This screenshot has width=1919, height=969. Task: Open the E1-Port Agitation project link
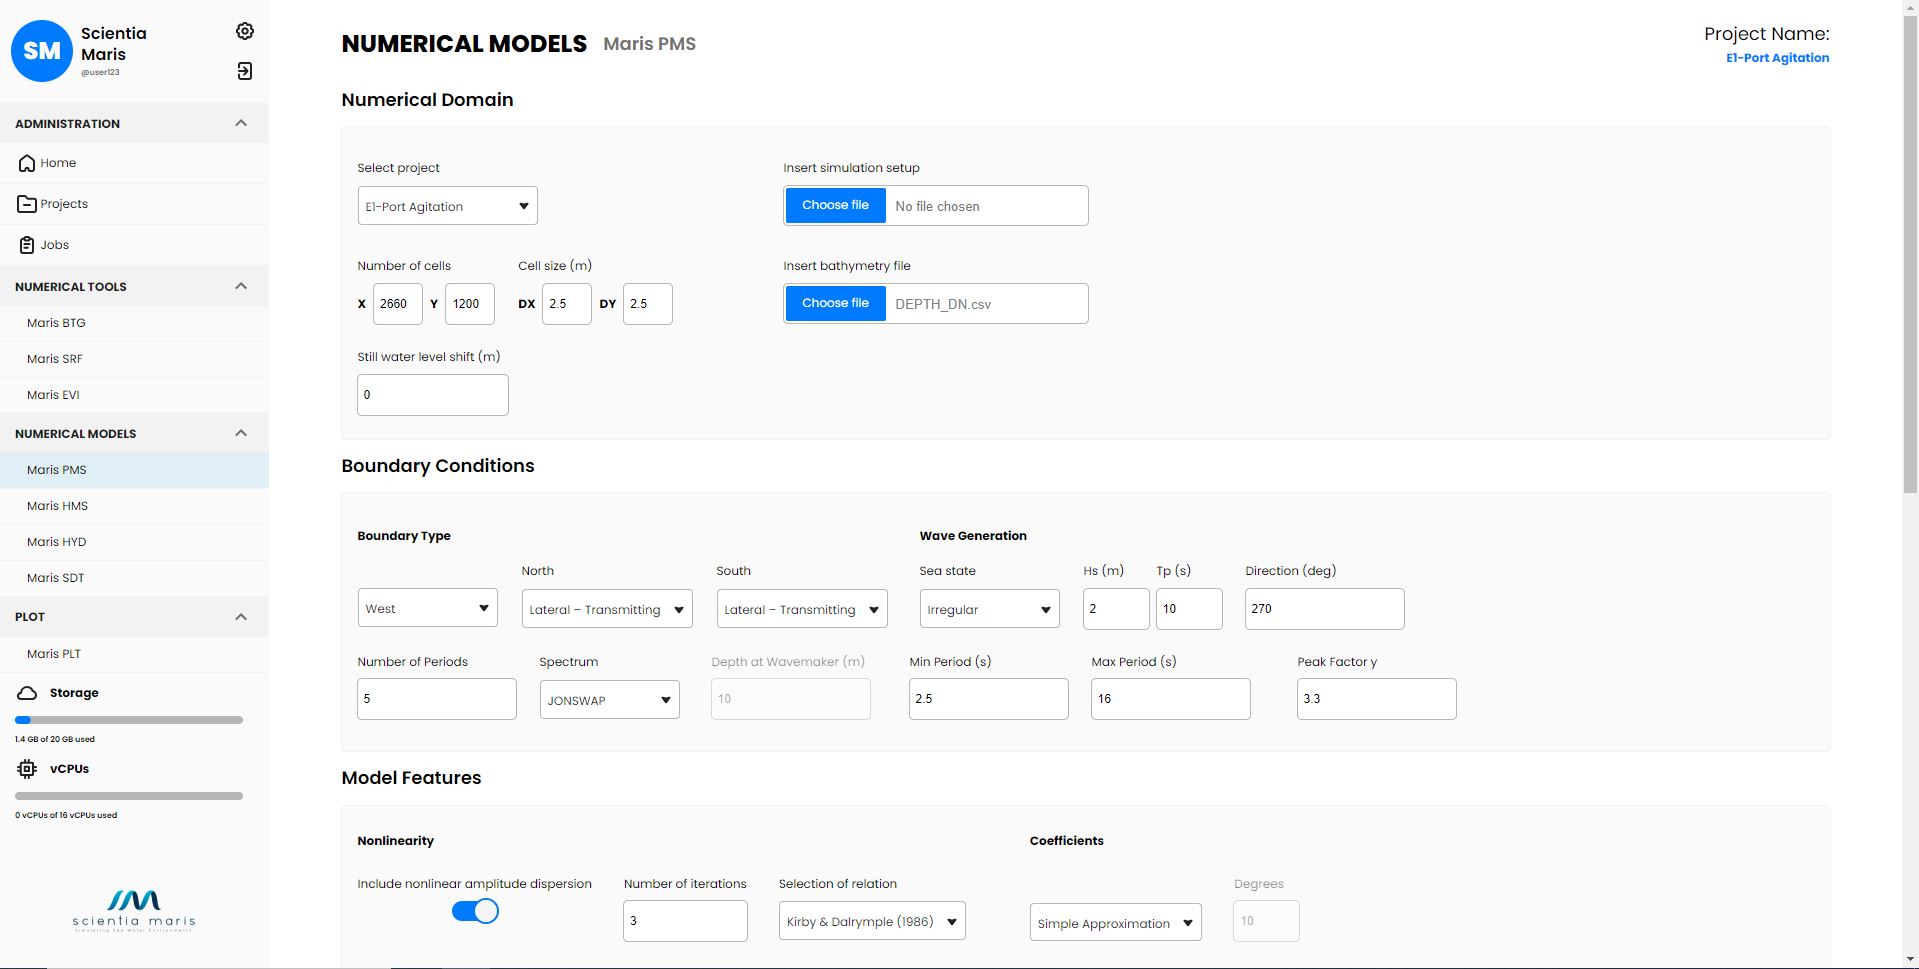(1777, 58)
